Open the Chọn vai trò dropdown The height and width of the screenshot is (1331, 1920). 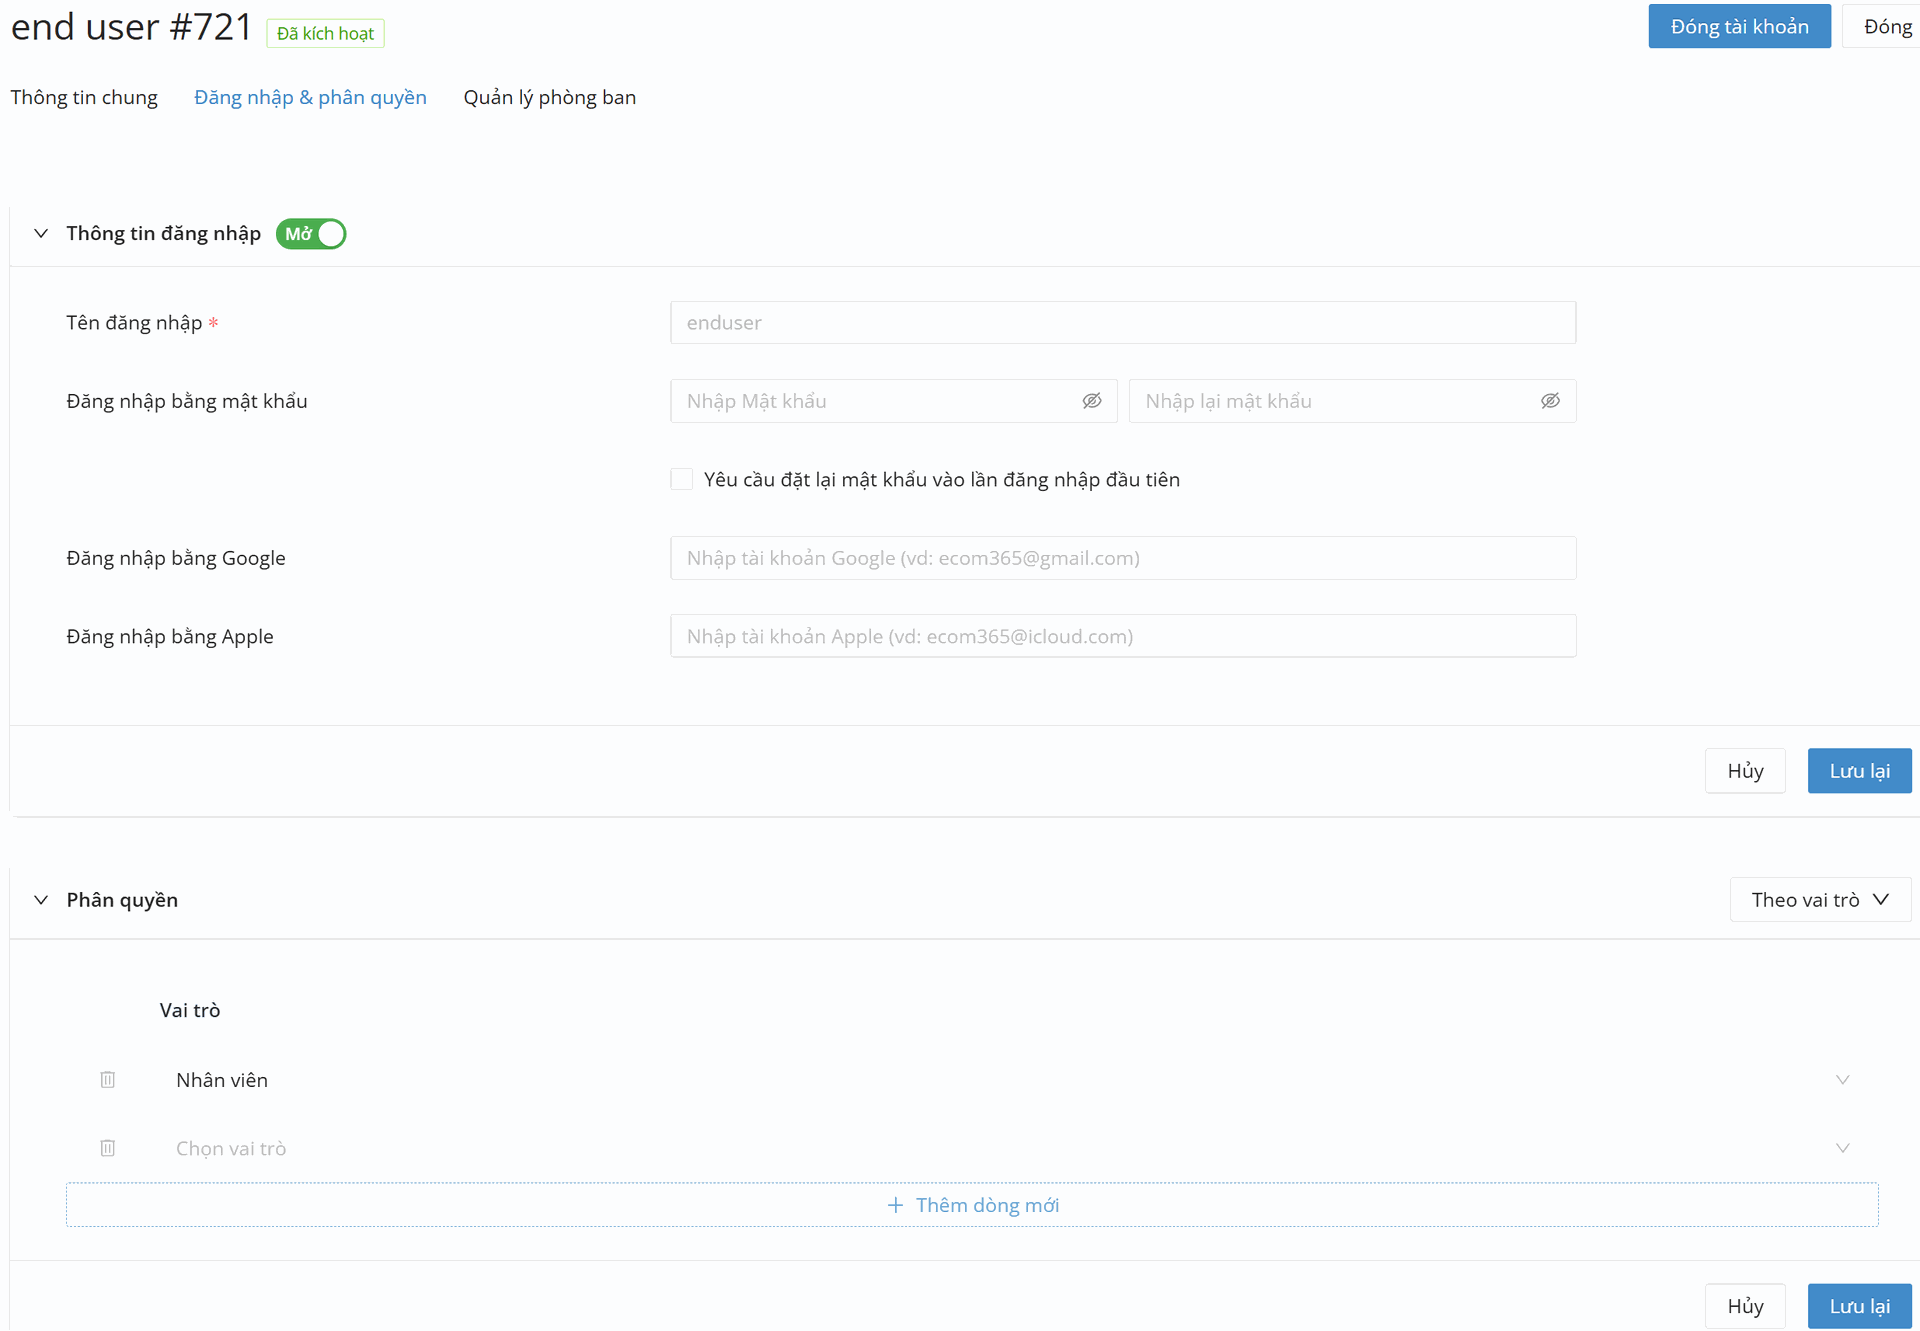[1842, 1148]
